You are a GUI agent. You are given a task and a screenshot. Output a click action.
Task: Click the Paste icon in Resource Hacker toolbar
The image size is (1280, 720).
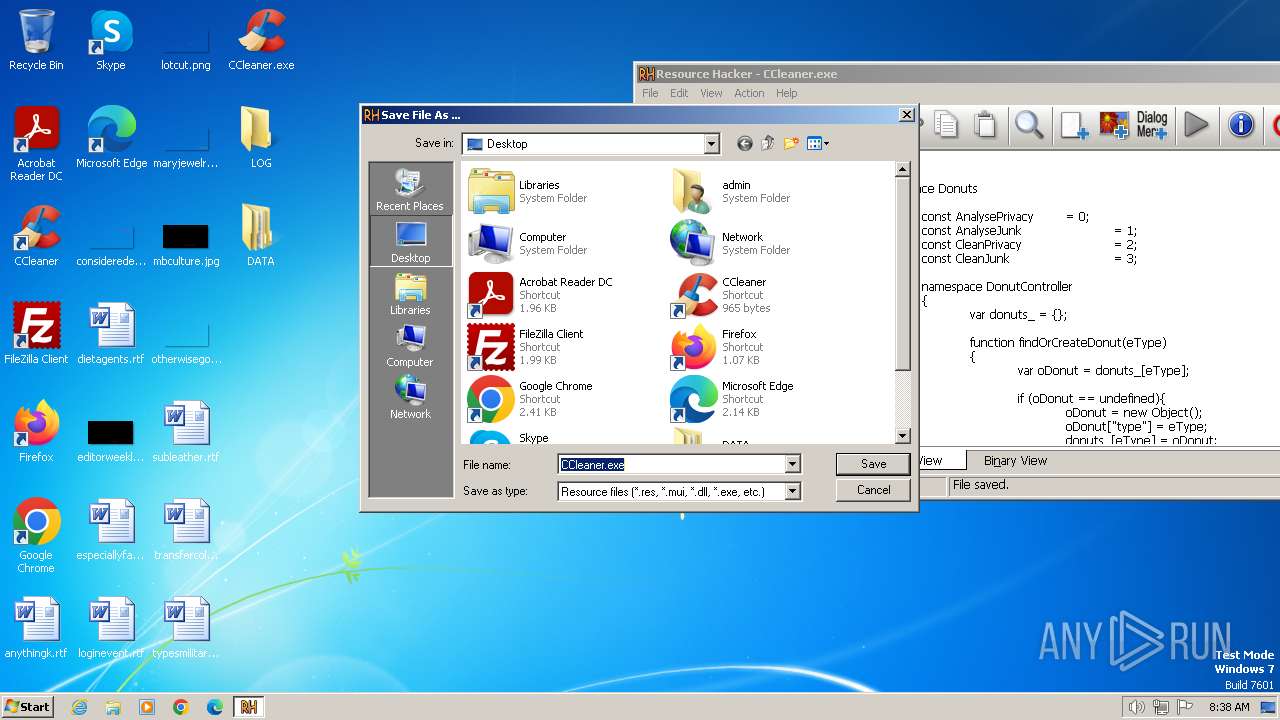985,124
